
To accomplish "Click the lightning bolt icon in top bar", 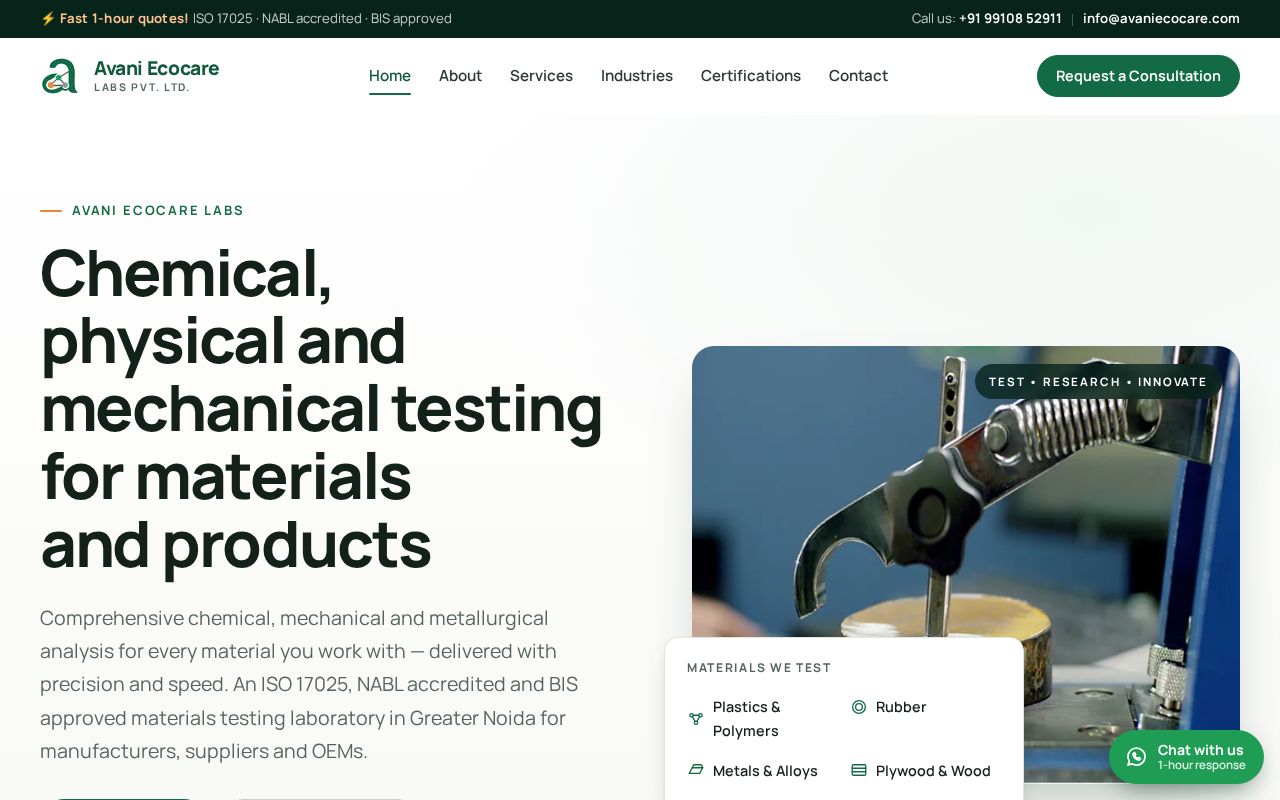I will coord(47,18).
